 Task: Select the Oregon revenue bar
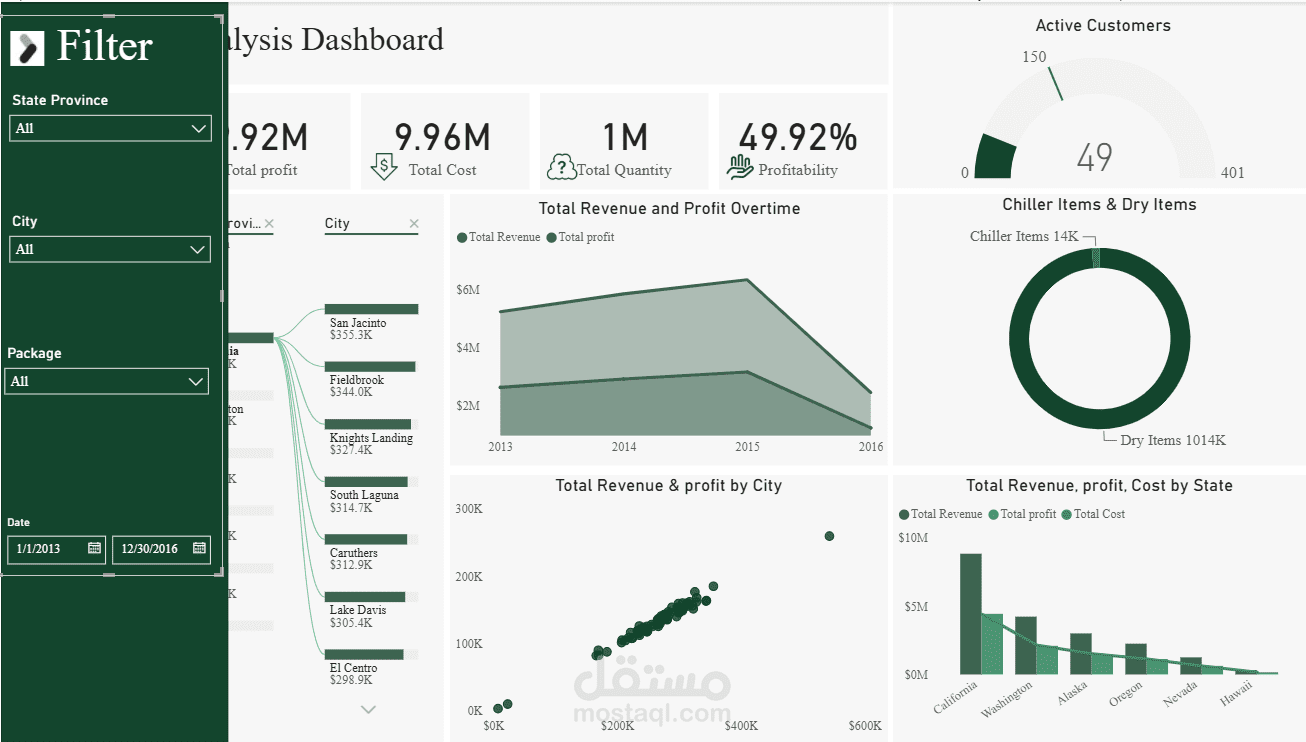(1135, 659)
